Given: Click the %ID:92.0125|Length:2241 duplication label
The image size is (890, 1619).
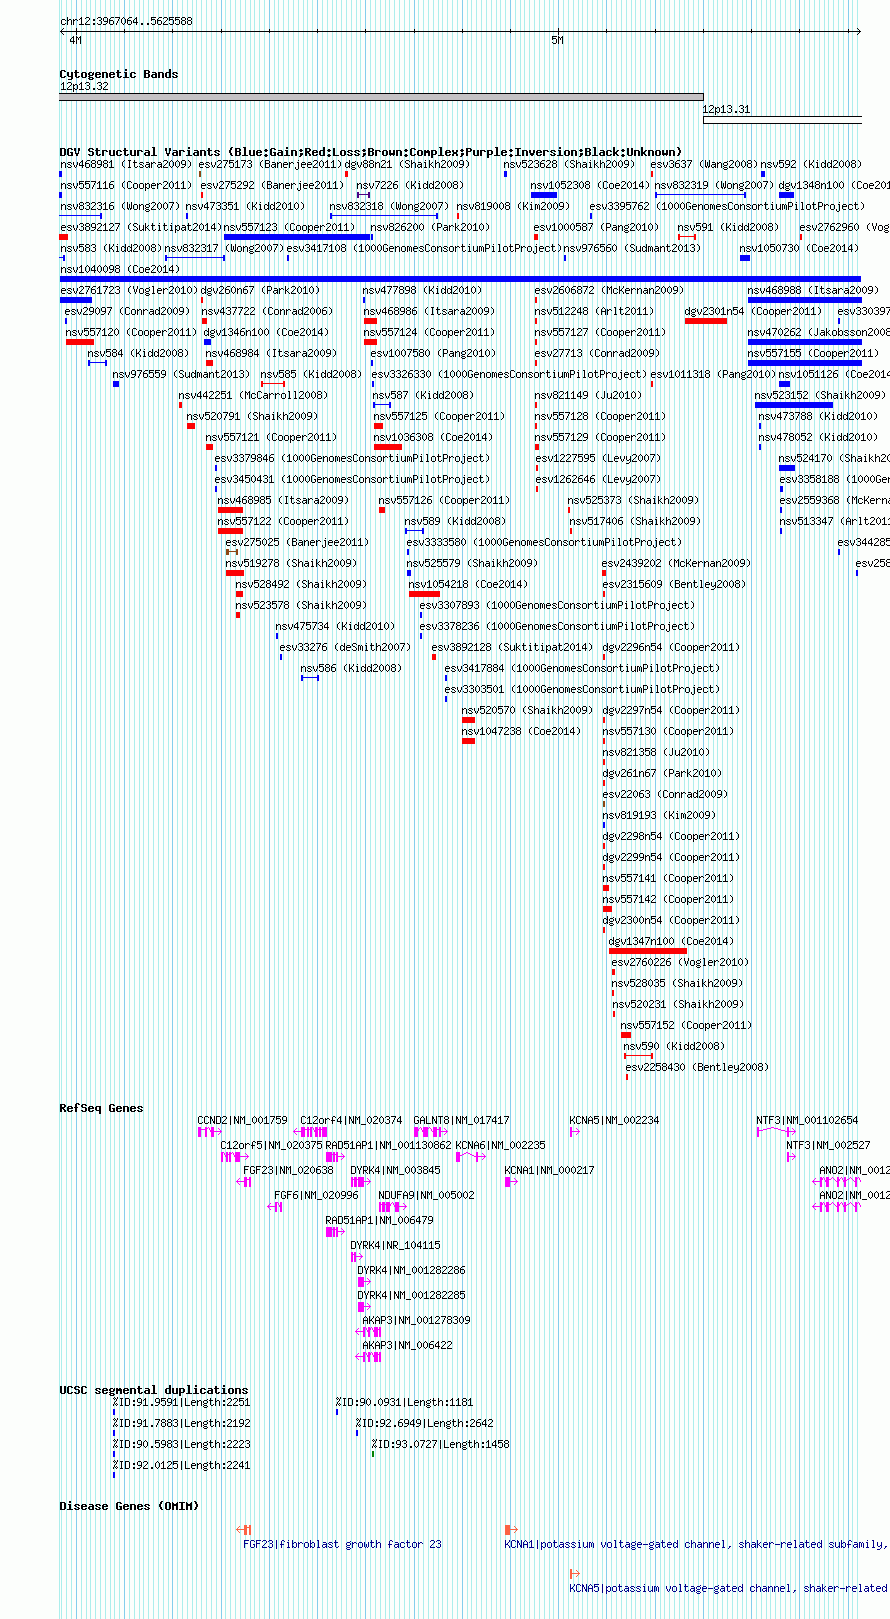Looking at the screenshot, I should pos(182,1465).
